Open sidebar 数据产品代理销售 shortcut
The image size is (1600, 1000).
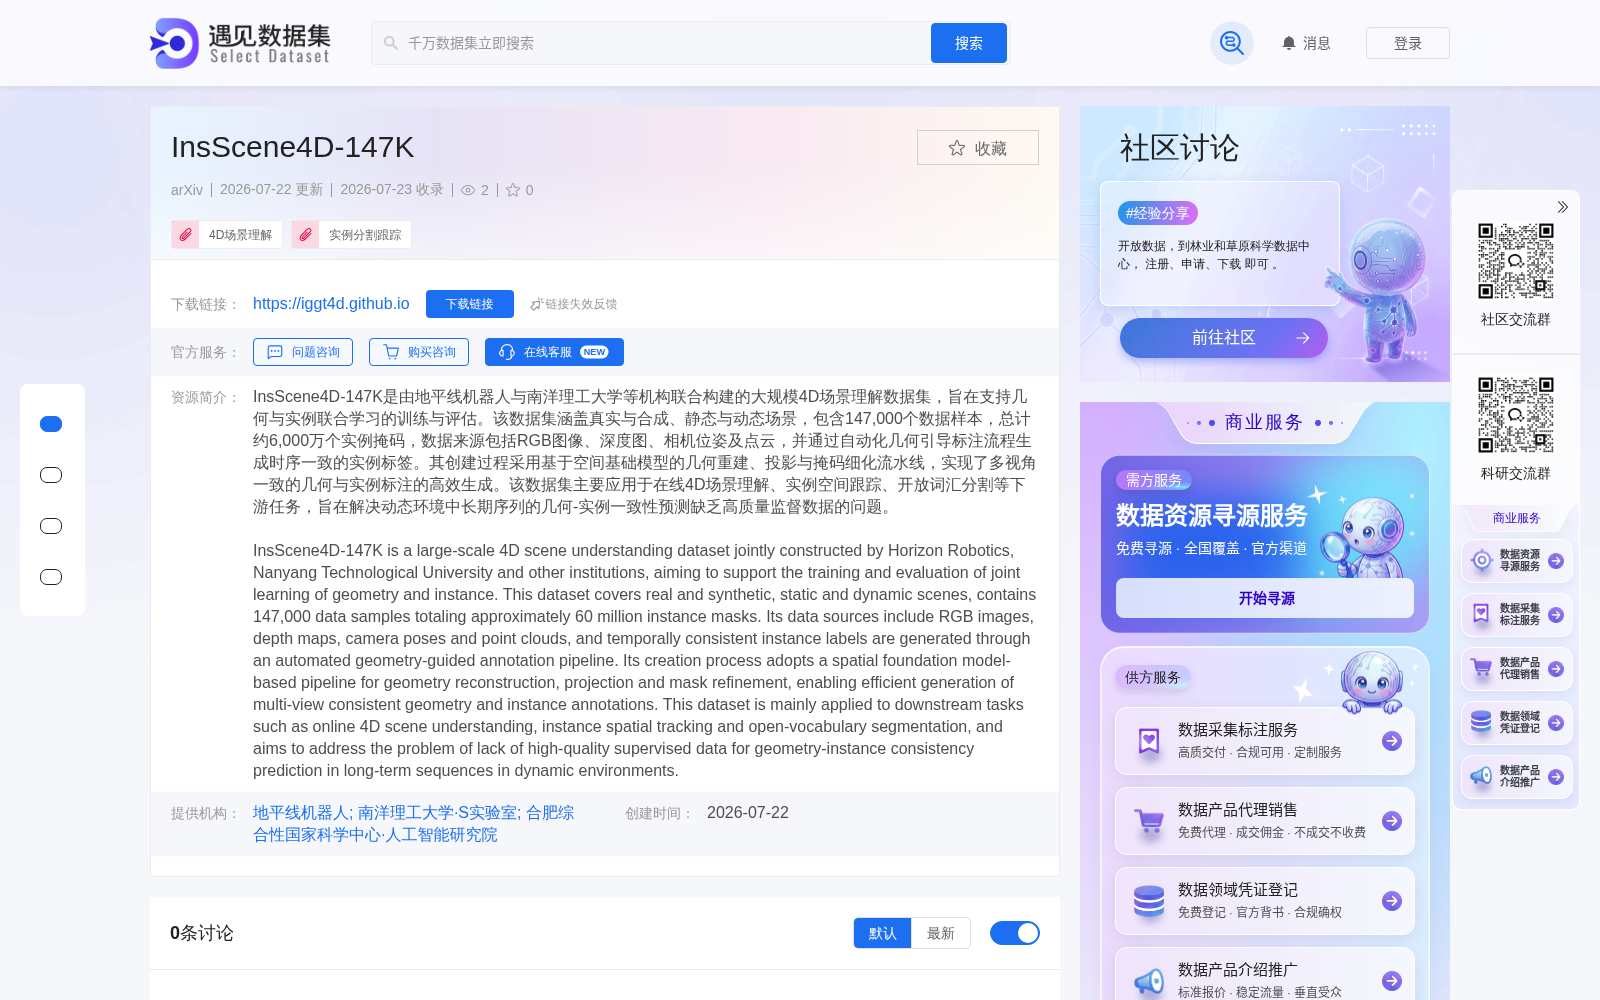point(1517,669)
